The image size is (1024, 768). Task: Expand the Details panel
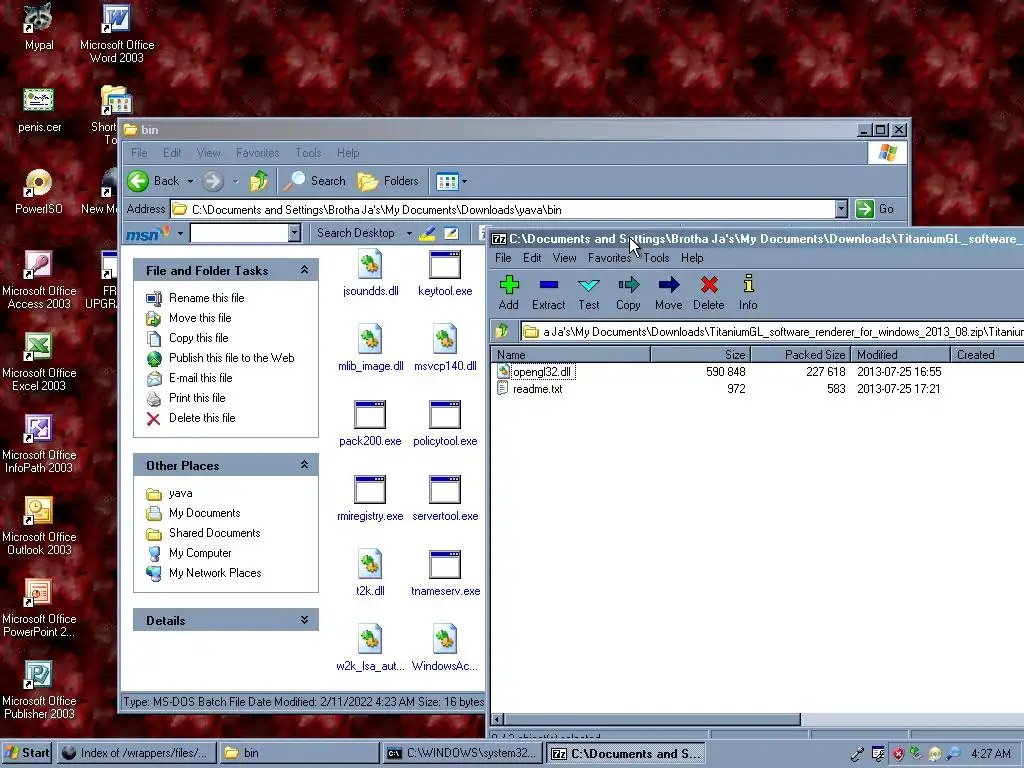coord(304,620)
